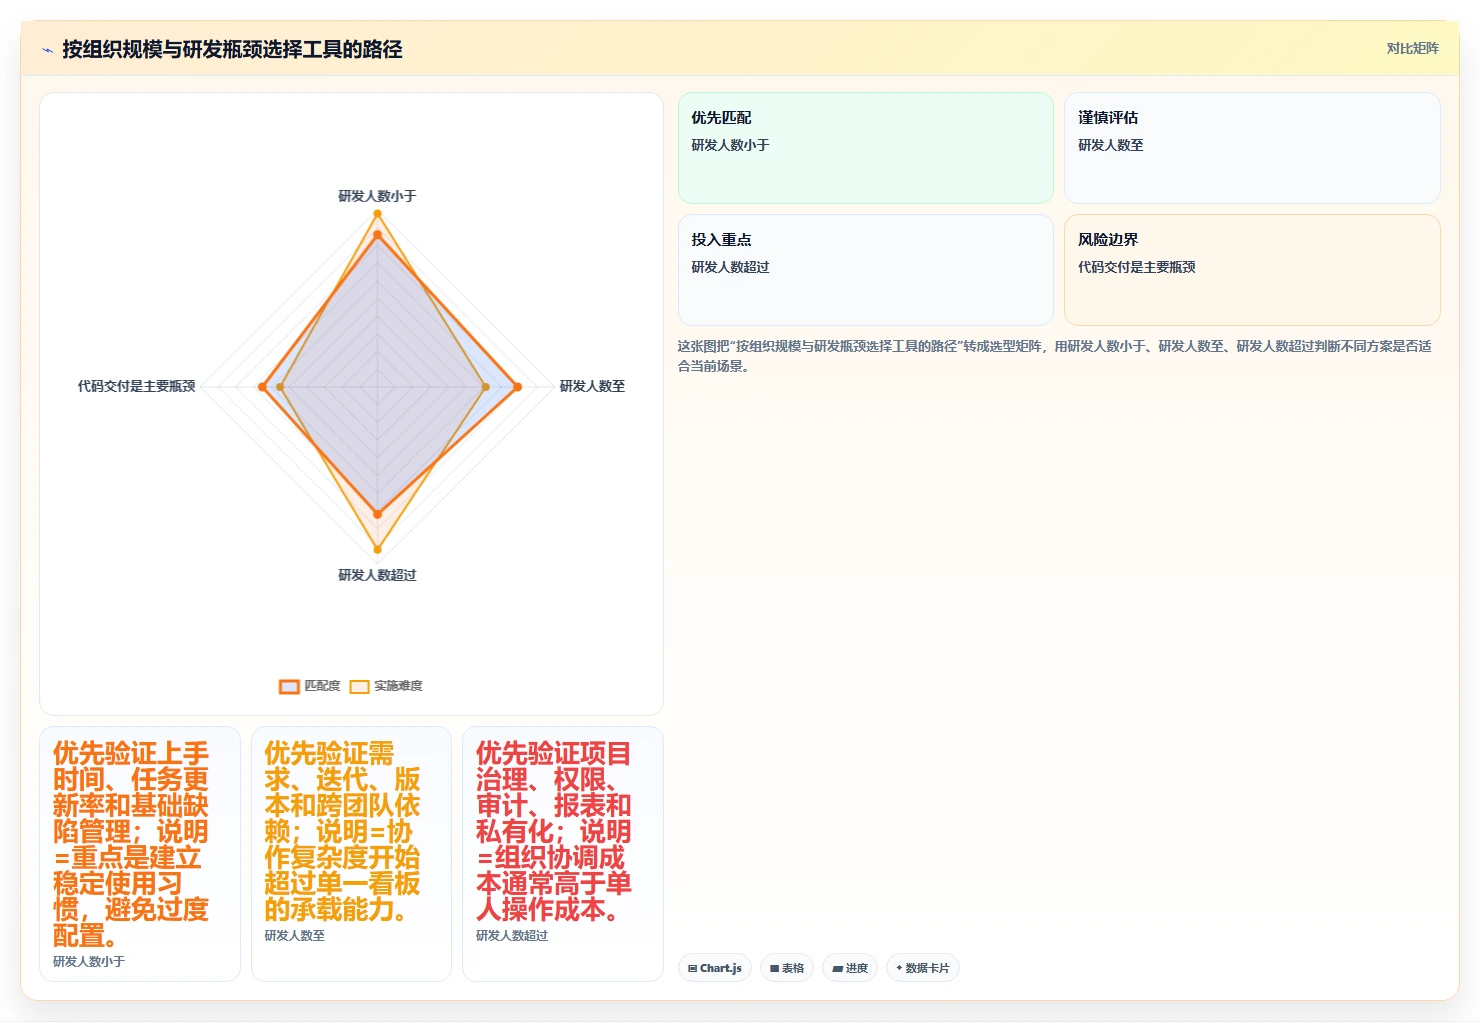The width and height of the screenshot is (1480, 1022).
Task: Open the 优先匹配 card
Action: [866, 148]
